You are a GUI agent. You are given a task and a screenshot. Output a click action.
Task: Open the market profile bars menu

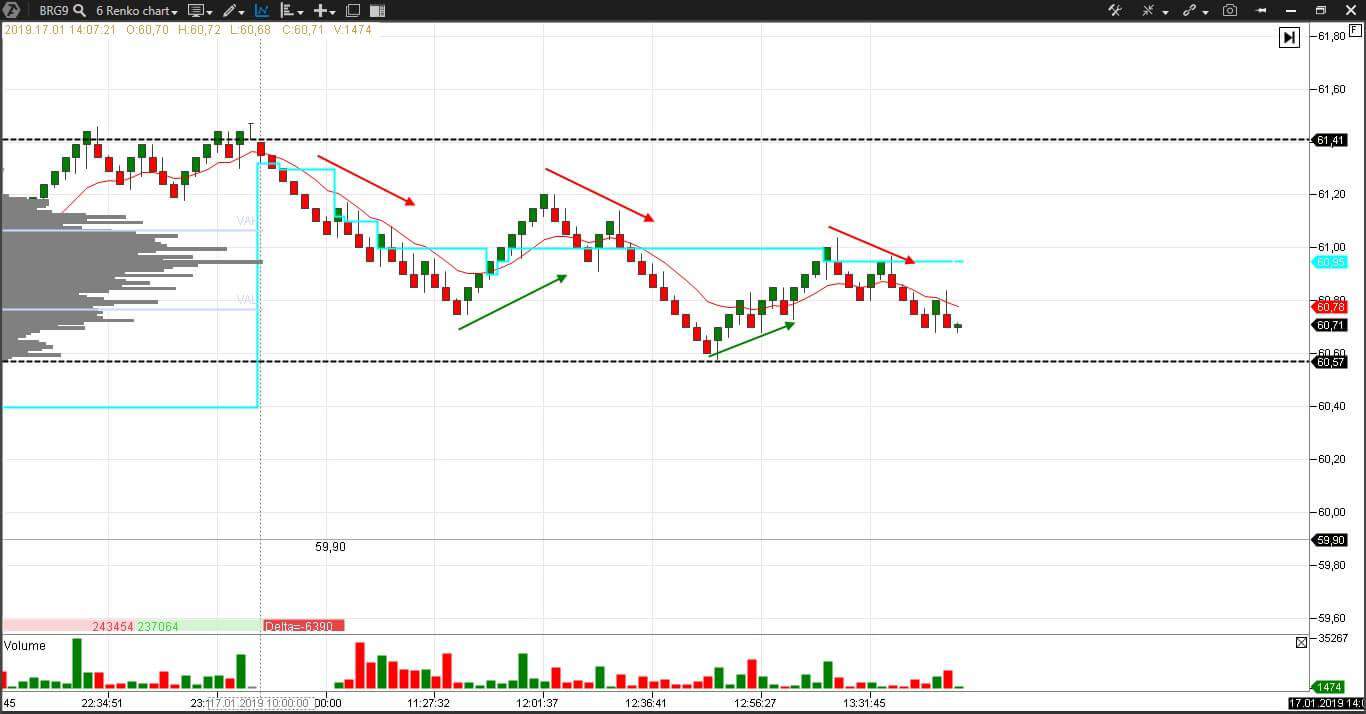[x=291, y=11]
